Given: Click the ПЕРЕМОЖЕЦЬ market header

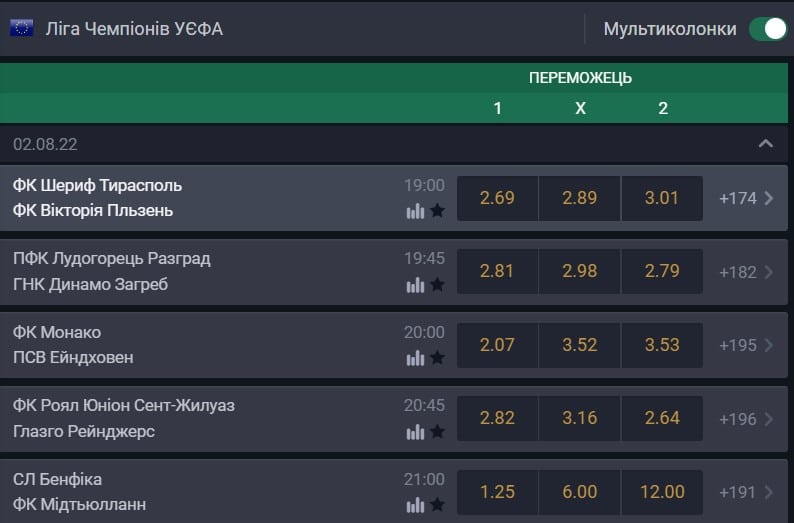Looking at the screenshot, I should click(580, 78).
